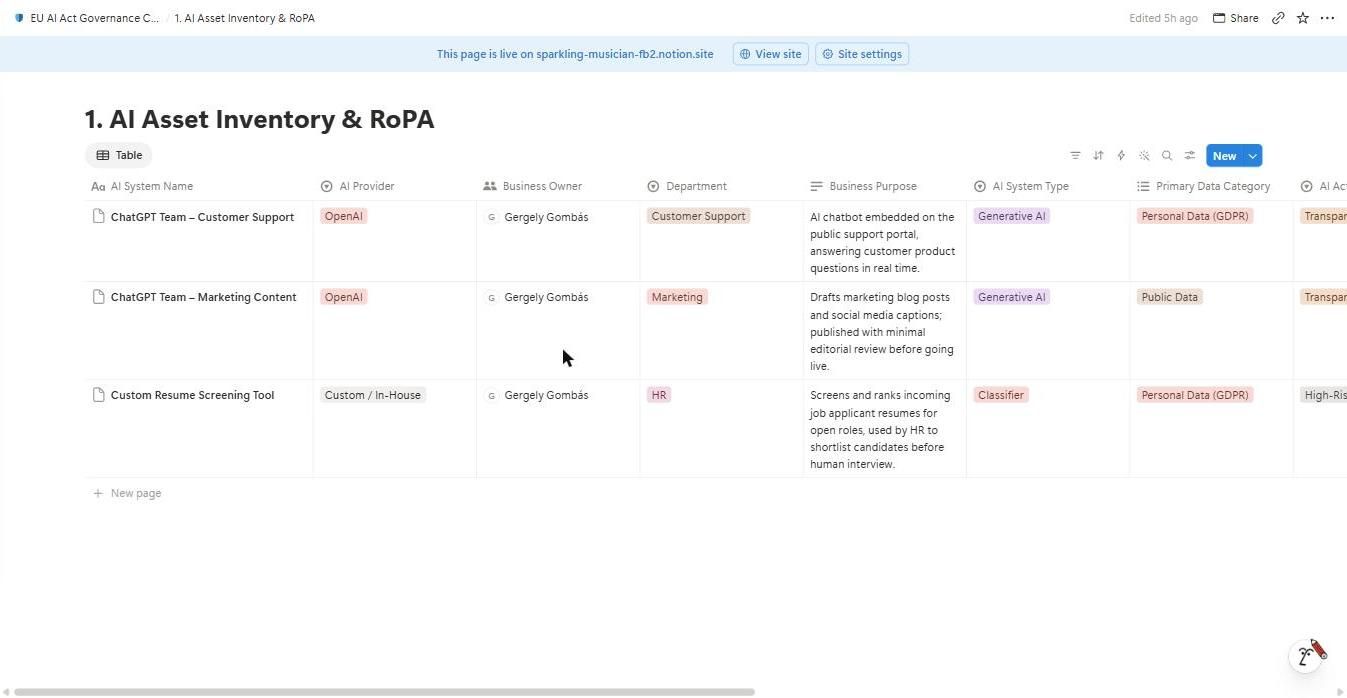Click the Public Data category tag
Screen dimensions: 1347x698
pos(1170,297)
